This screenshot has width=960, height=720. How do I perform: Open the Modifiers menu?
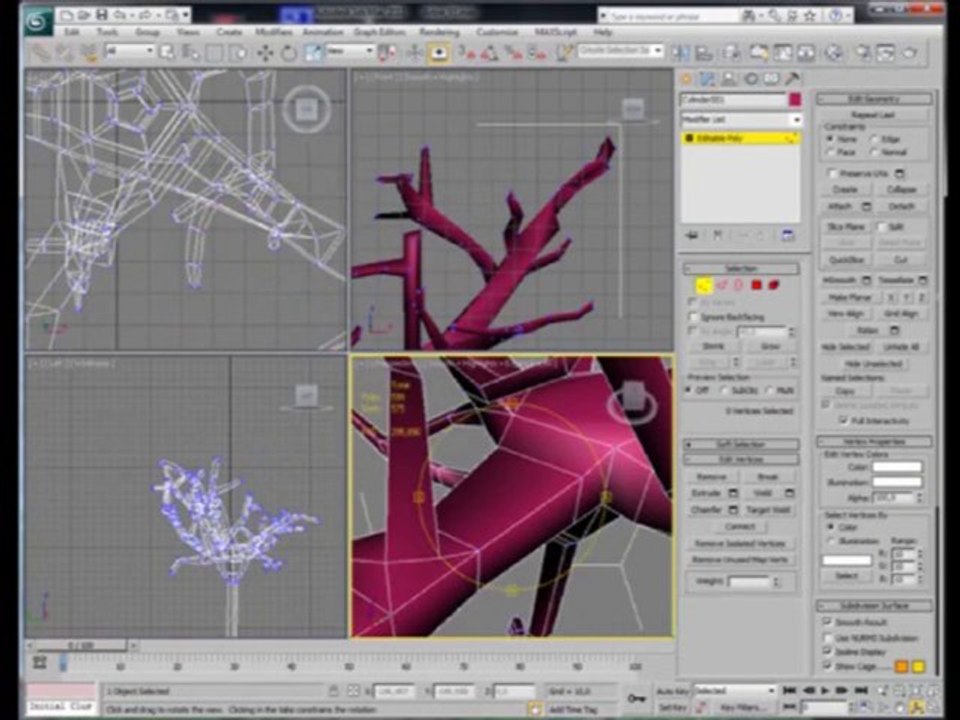pos(274,32)
